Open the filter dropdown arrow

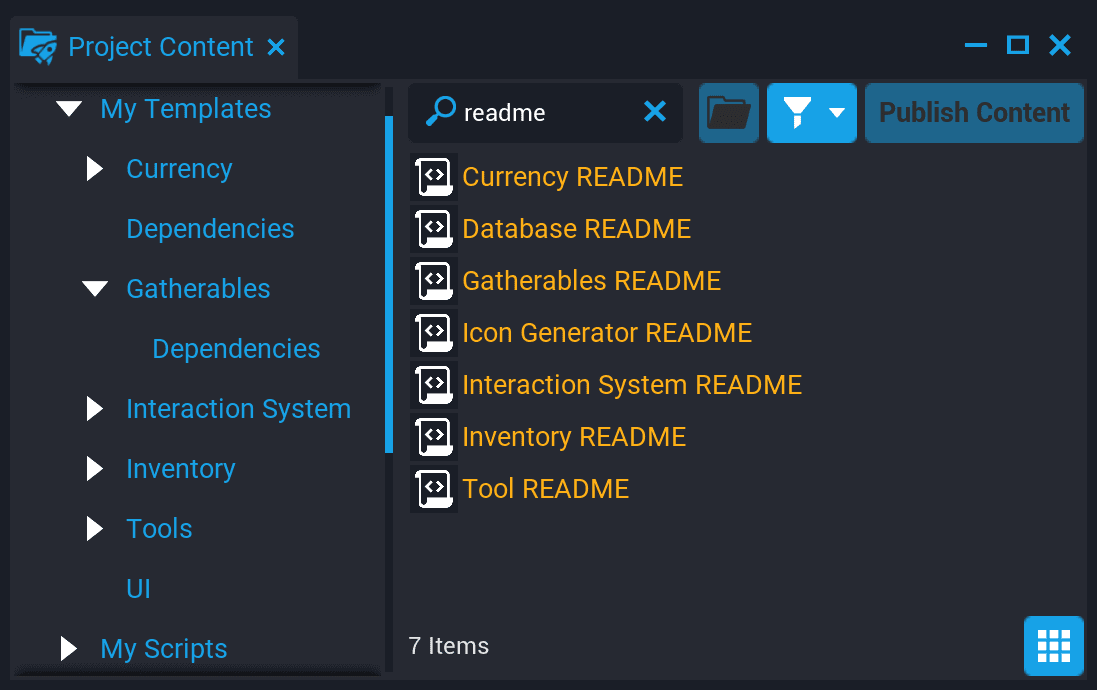[838, 112]
